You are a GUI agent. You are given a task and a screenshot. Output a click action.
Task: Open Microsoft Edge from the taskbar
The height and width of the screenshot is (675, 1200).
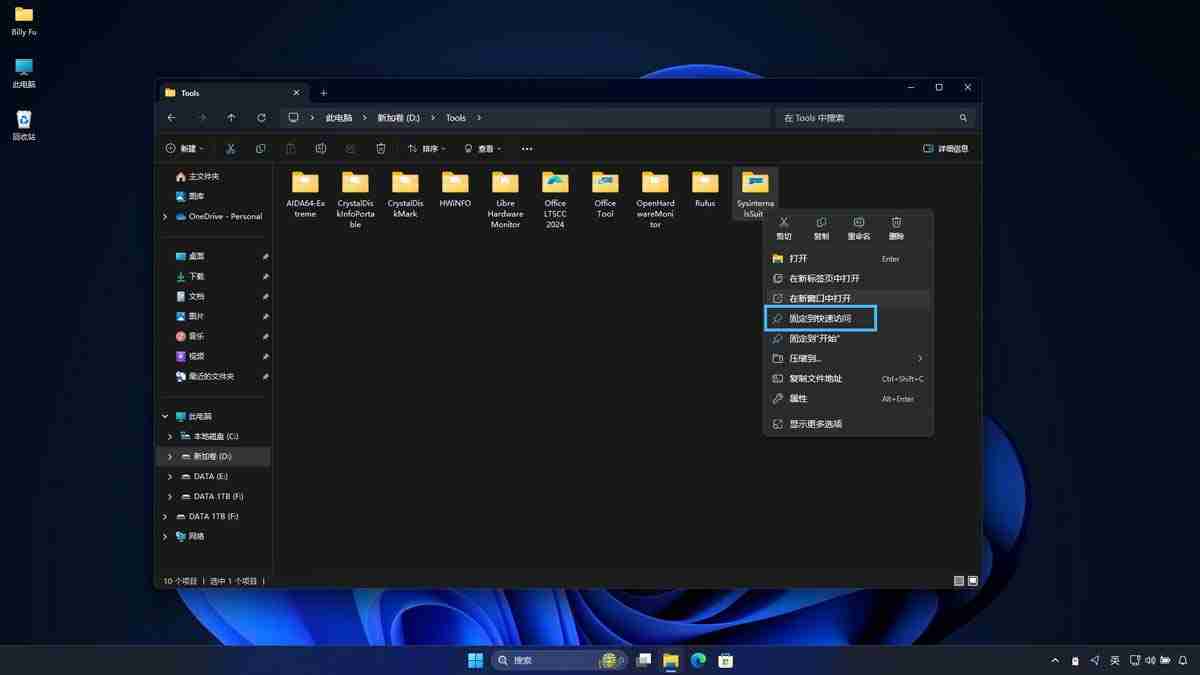(698, 660)
